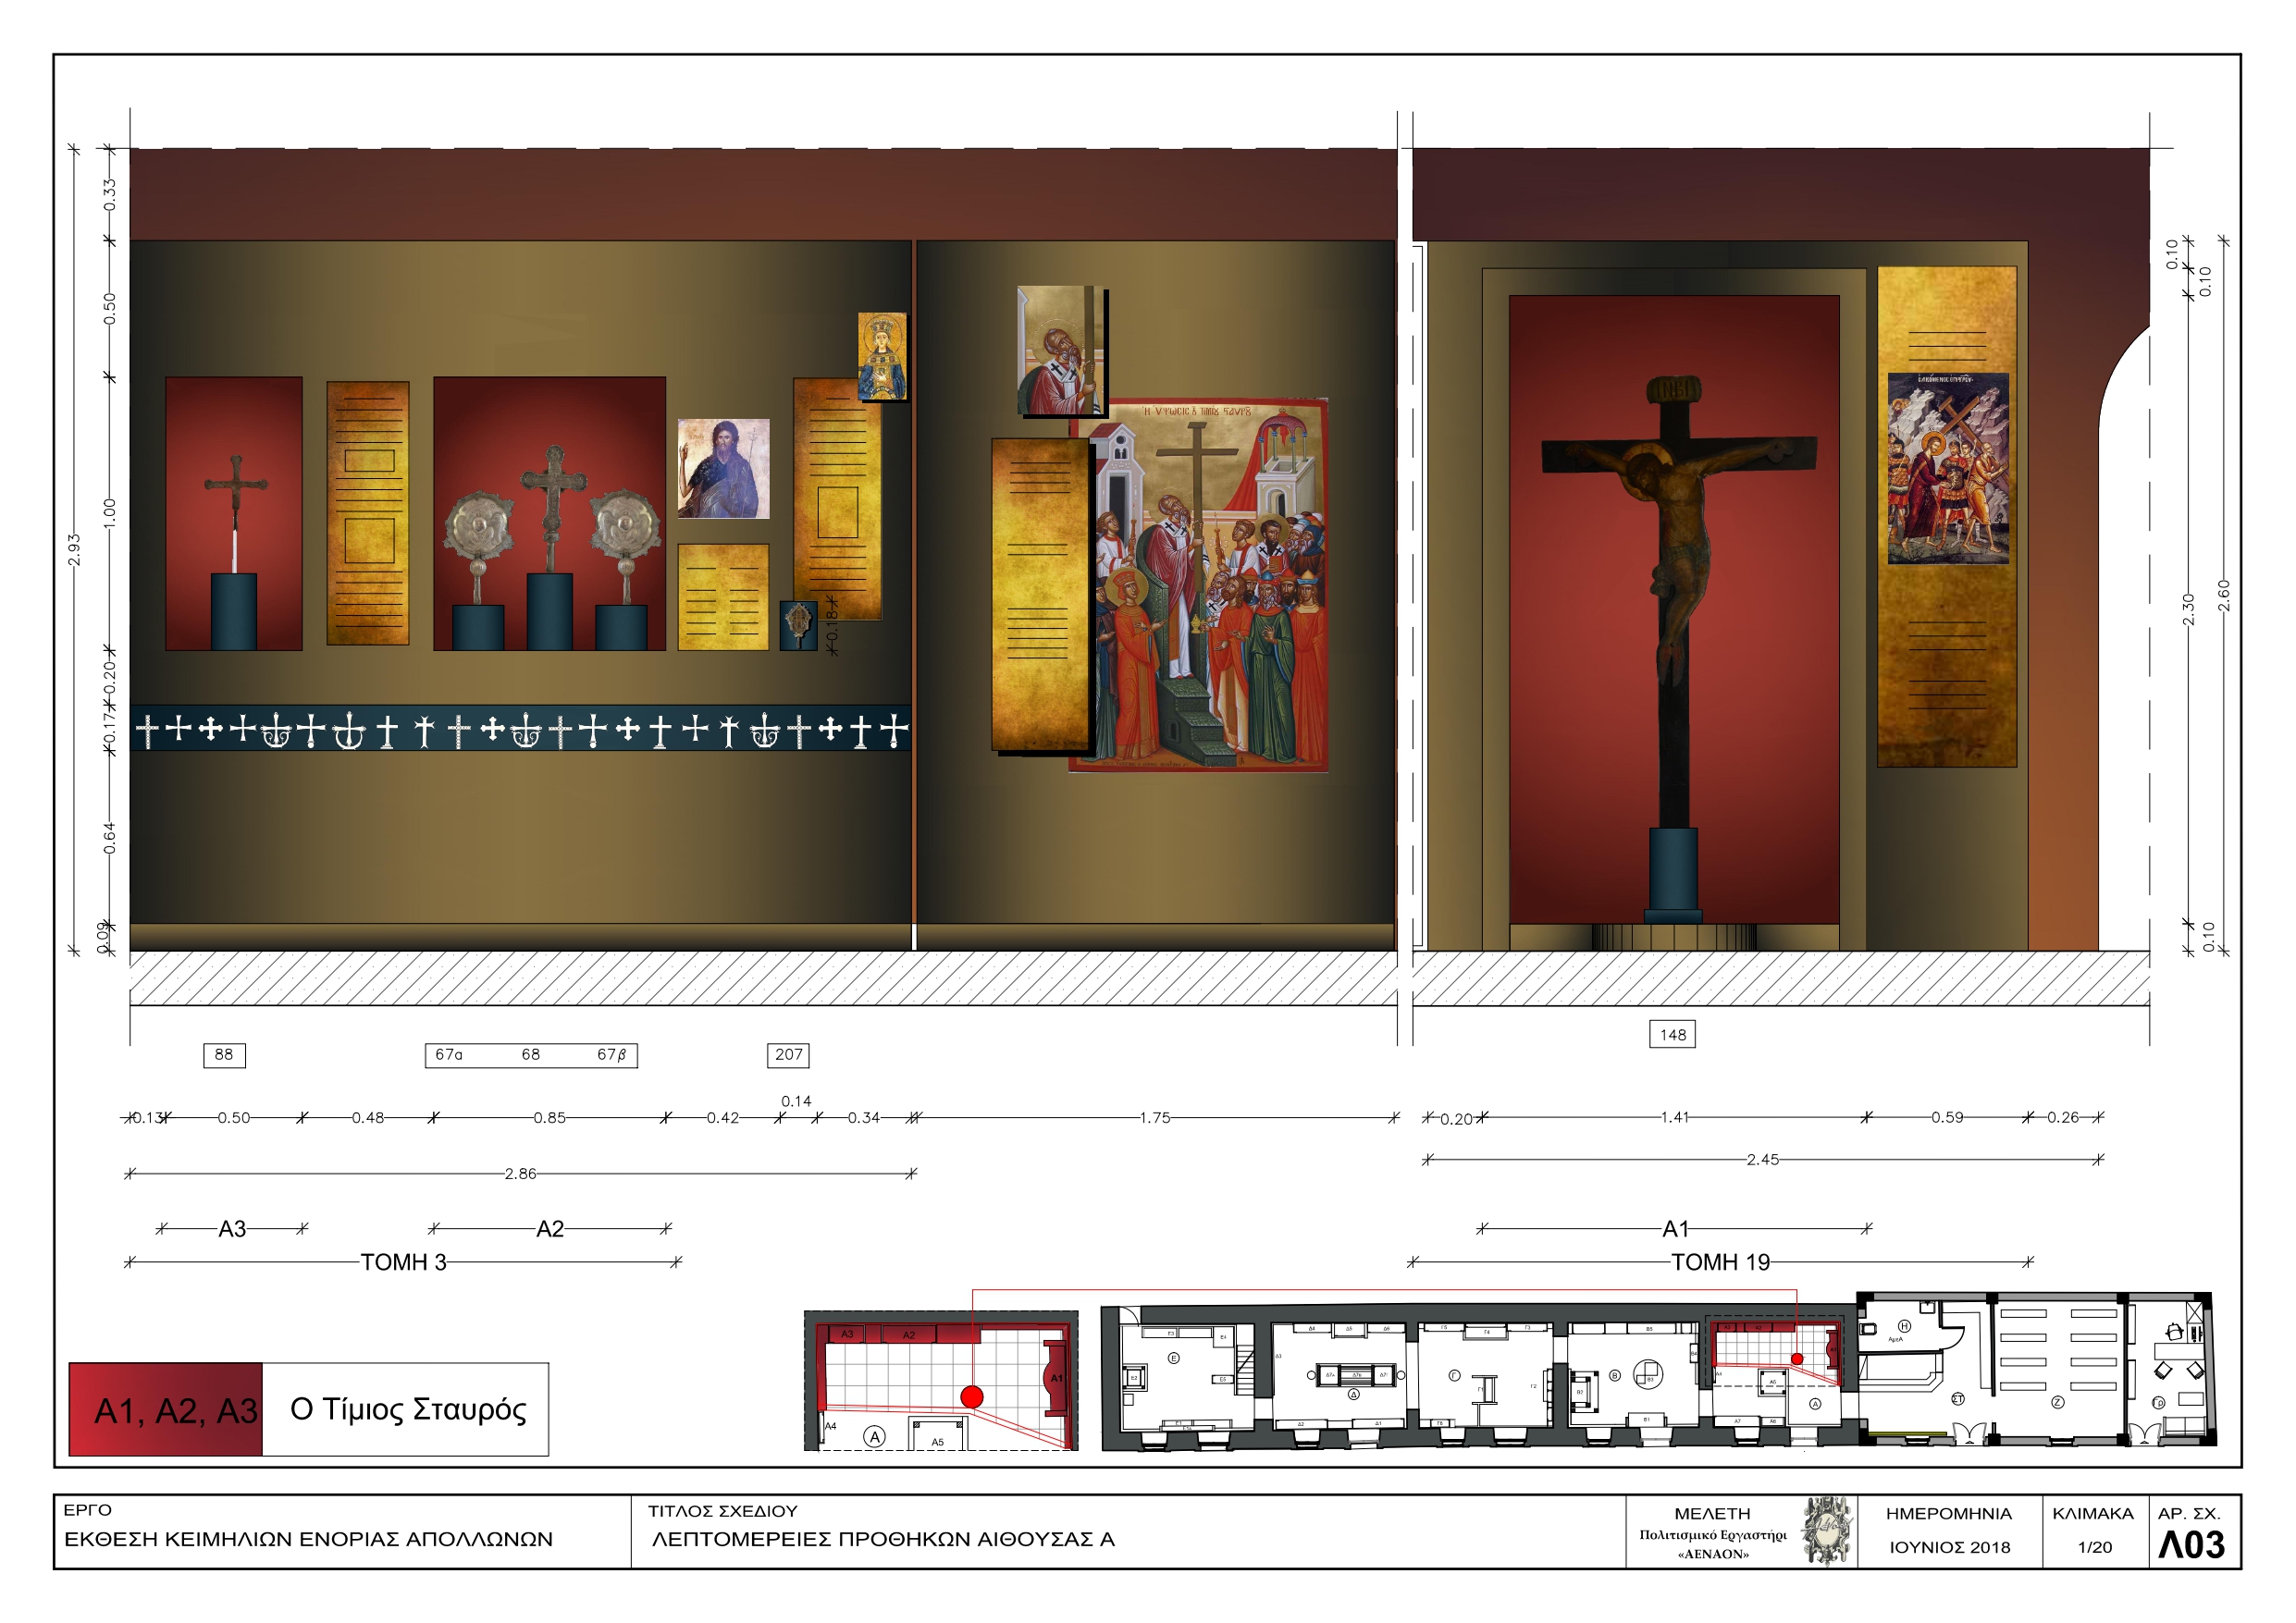Click the circled room marker B on floor plan
The height and width of the screenshot is (1623, 2296).
[x=1614, y=1376]
